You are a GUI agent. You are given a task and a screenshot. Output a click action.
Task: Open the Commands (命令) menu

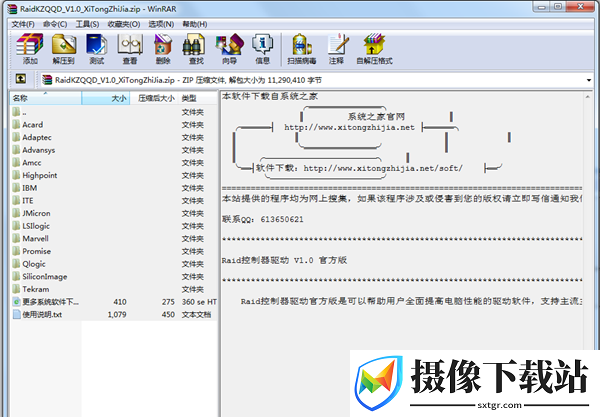tap(55, 24)
